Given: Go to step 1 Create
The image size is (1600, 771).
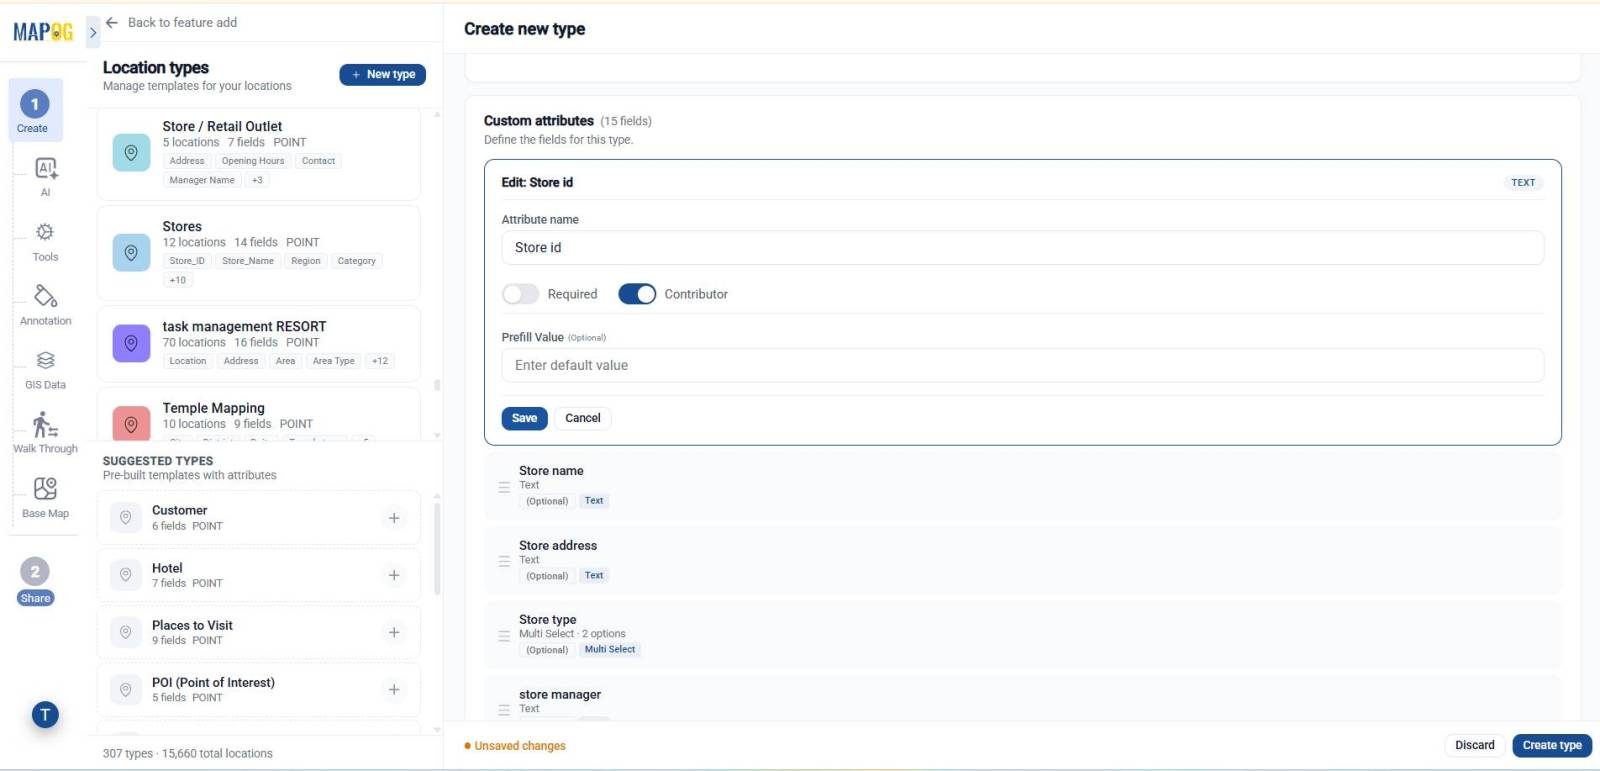Looking at the screenshot, I should tap(35, 110).
